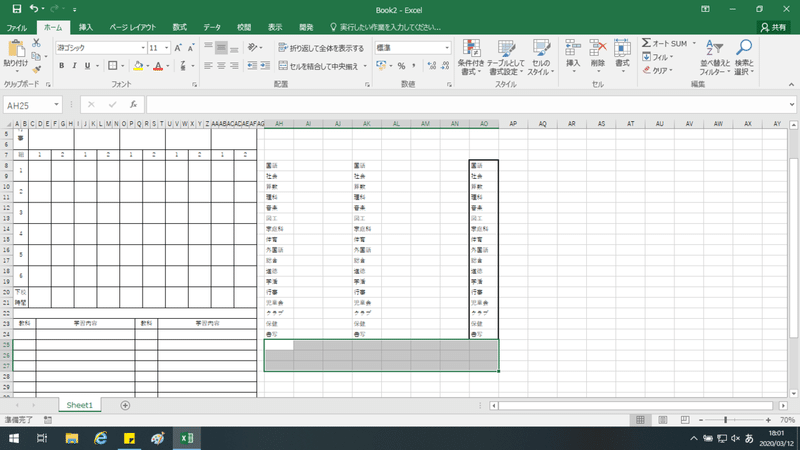Switch to the Page Layout tab

point(133,28)
